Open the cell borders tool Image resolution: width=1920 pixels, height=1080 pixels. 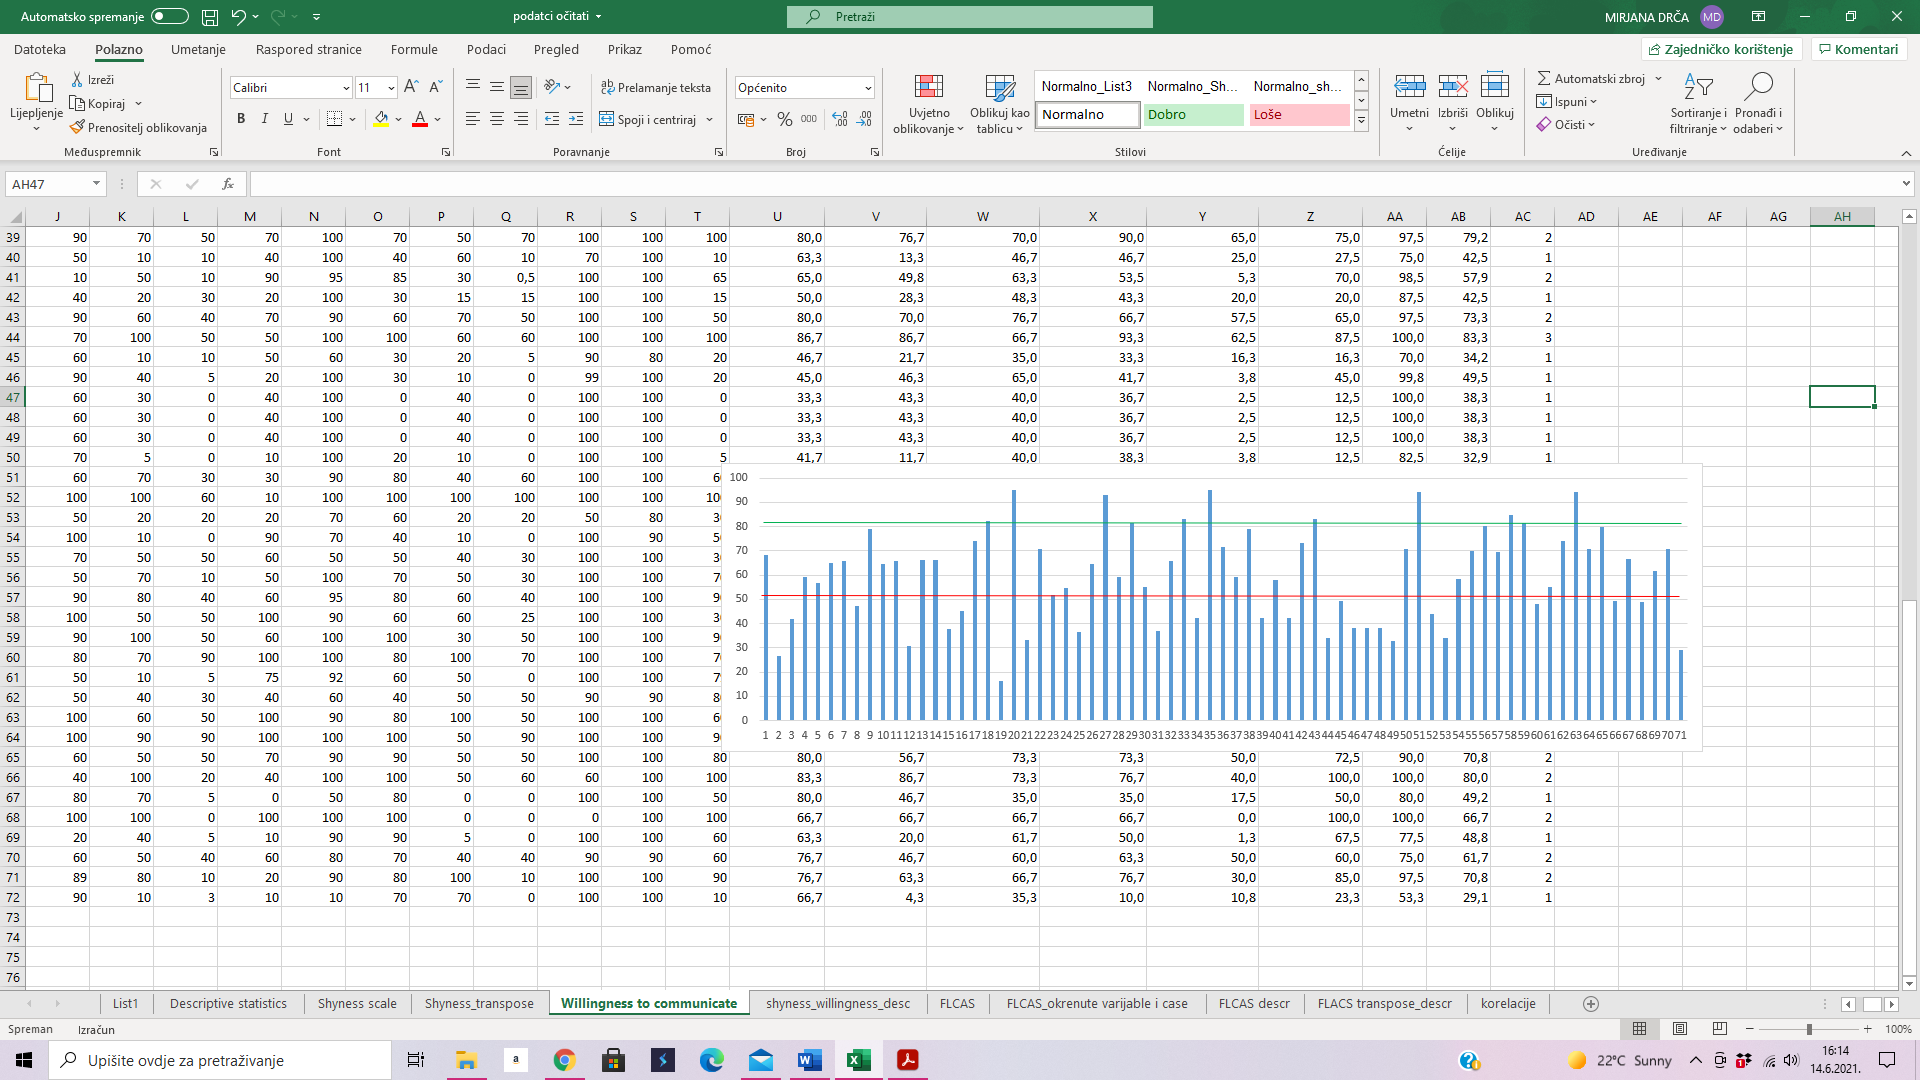click(335, 119)
